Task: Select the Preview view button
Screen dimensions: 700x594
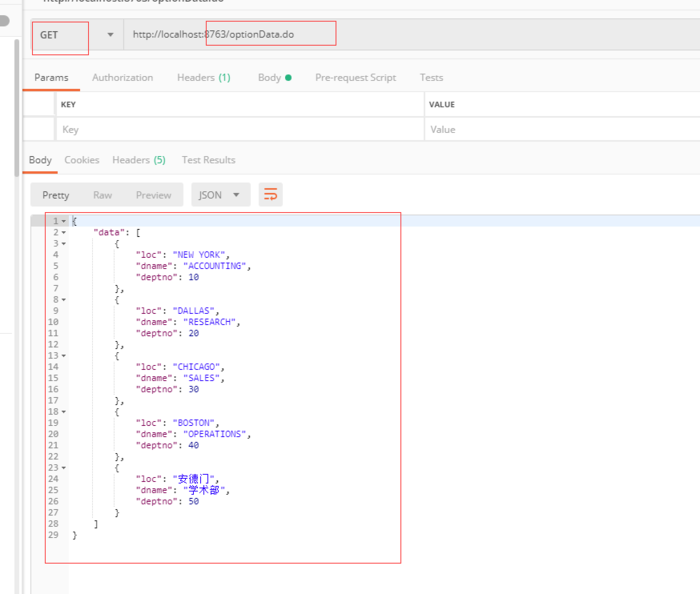Action: pyautogui.click(x=154, y=195)
